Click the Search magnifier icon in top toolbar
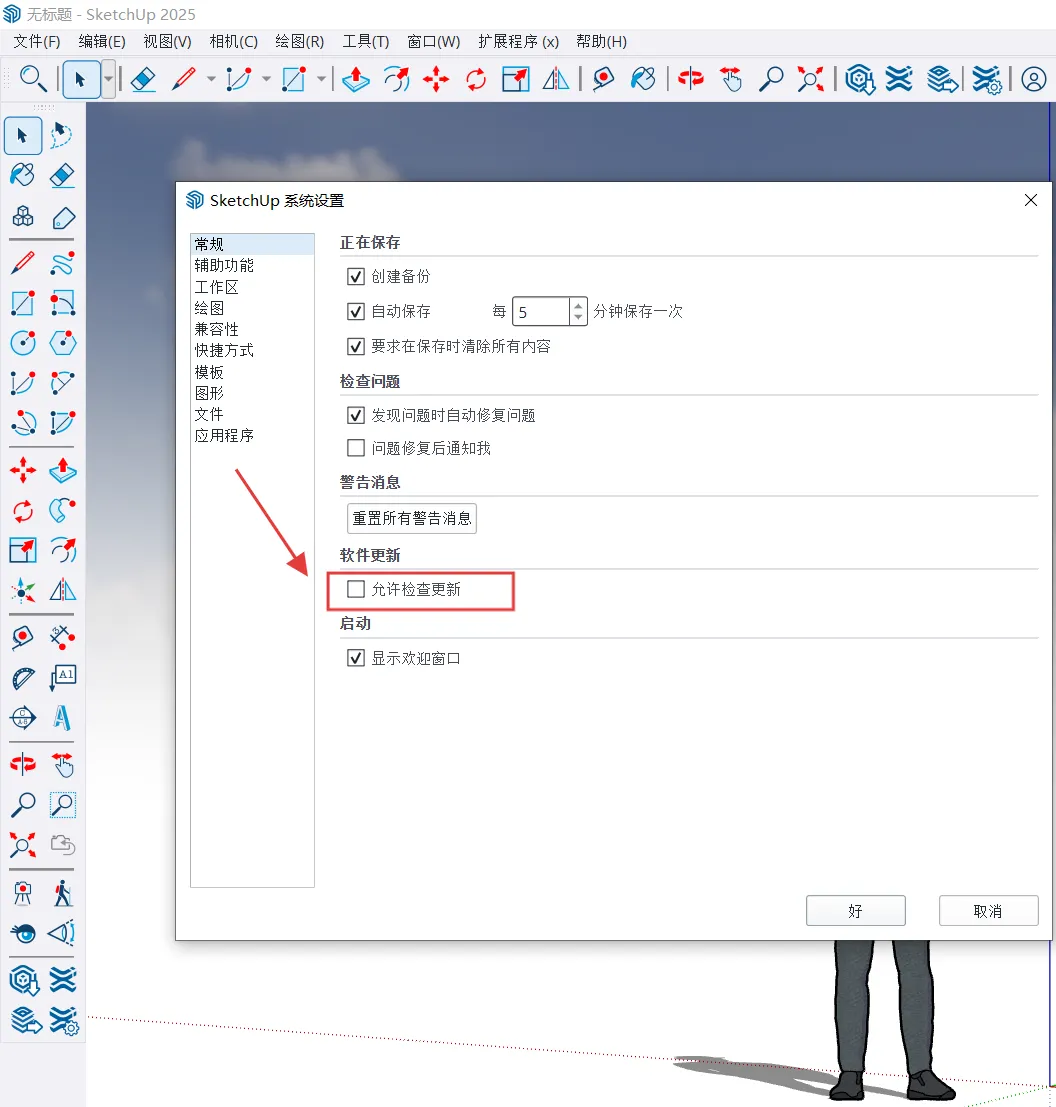This screenshot has width=1056, height=1107. click(32, 78)
